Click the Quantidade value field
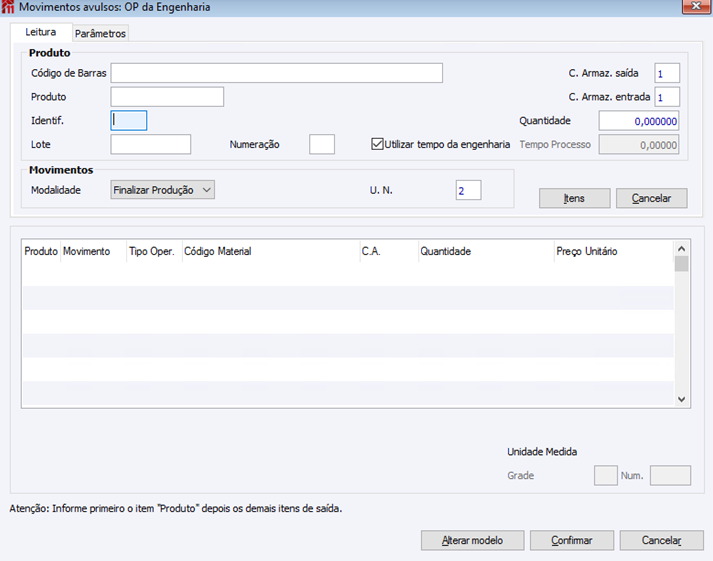 [x=639, y=121]
